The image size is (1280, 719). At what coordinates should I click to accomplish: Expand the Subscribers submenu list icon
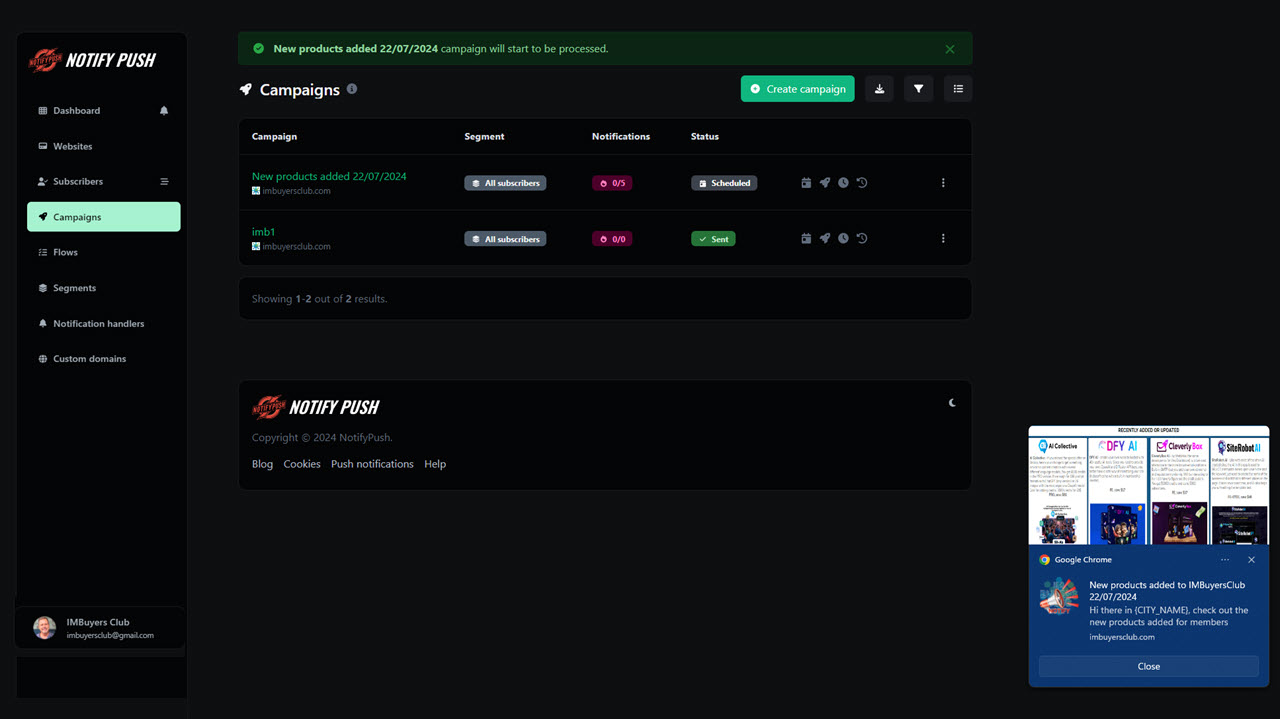click(x=164, y=182)
